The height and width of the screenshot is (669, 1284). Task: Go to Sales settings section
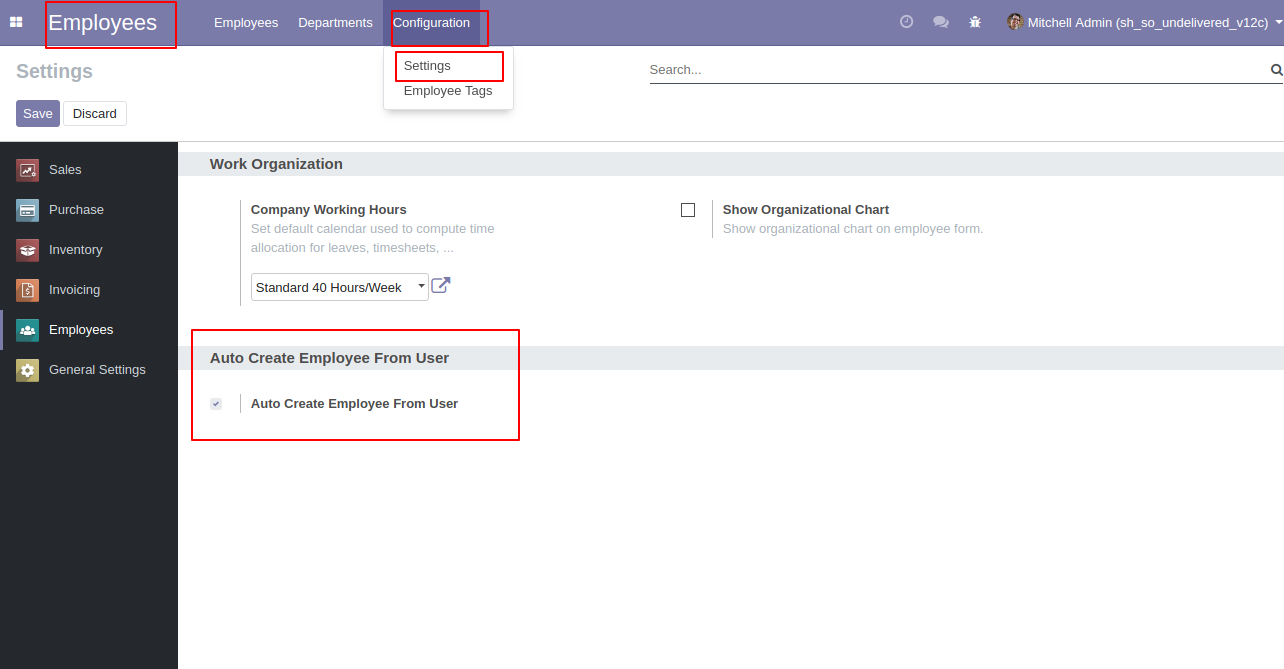[89, 170]
